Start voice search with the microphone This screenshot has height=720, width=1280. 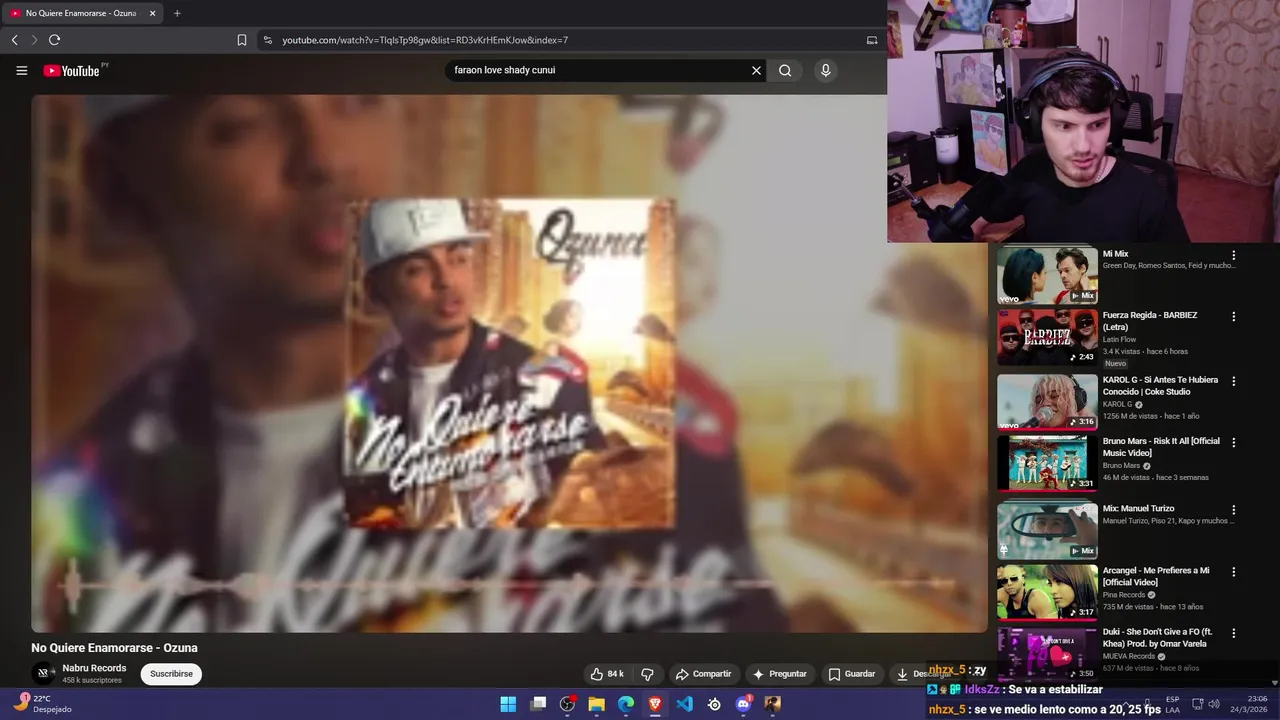[x=825, y=70]
